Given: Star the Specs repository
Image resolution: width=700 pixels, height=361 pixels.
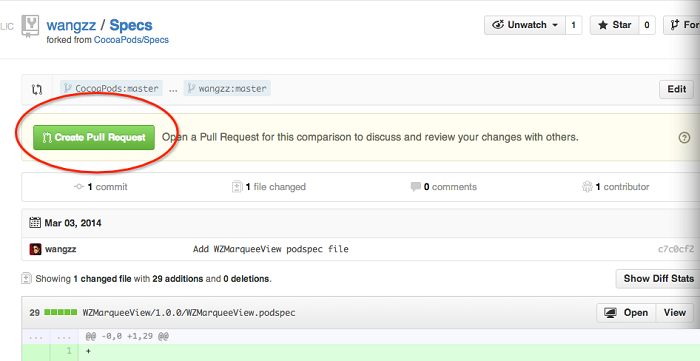Looking at the screenshot, I should [x=615, y=25].
